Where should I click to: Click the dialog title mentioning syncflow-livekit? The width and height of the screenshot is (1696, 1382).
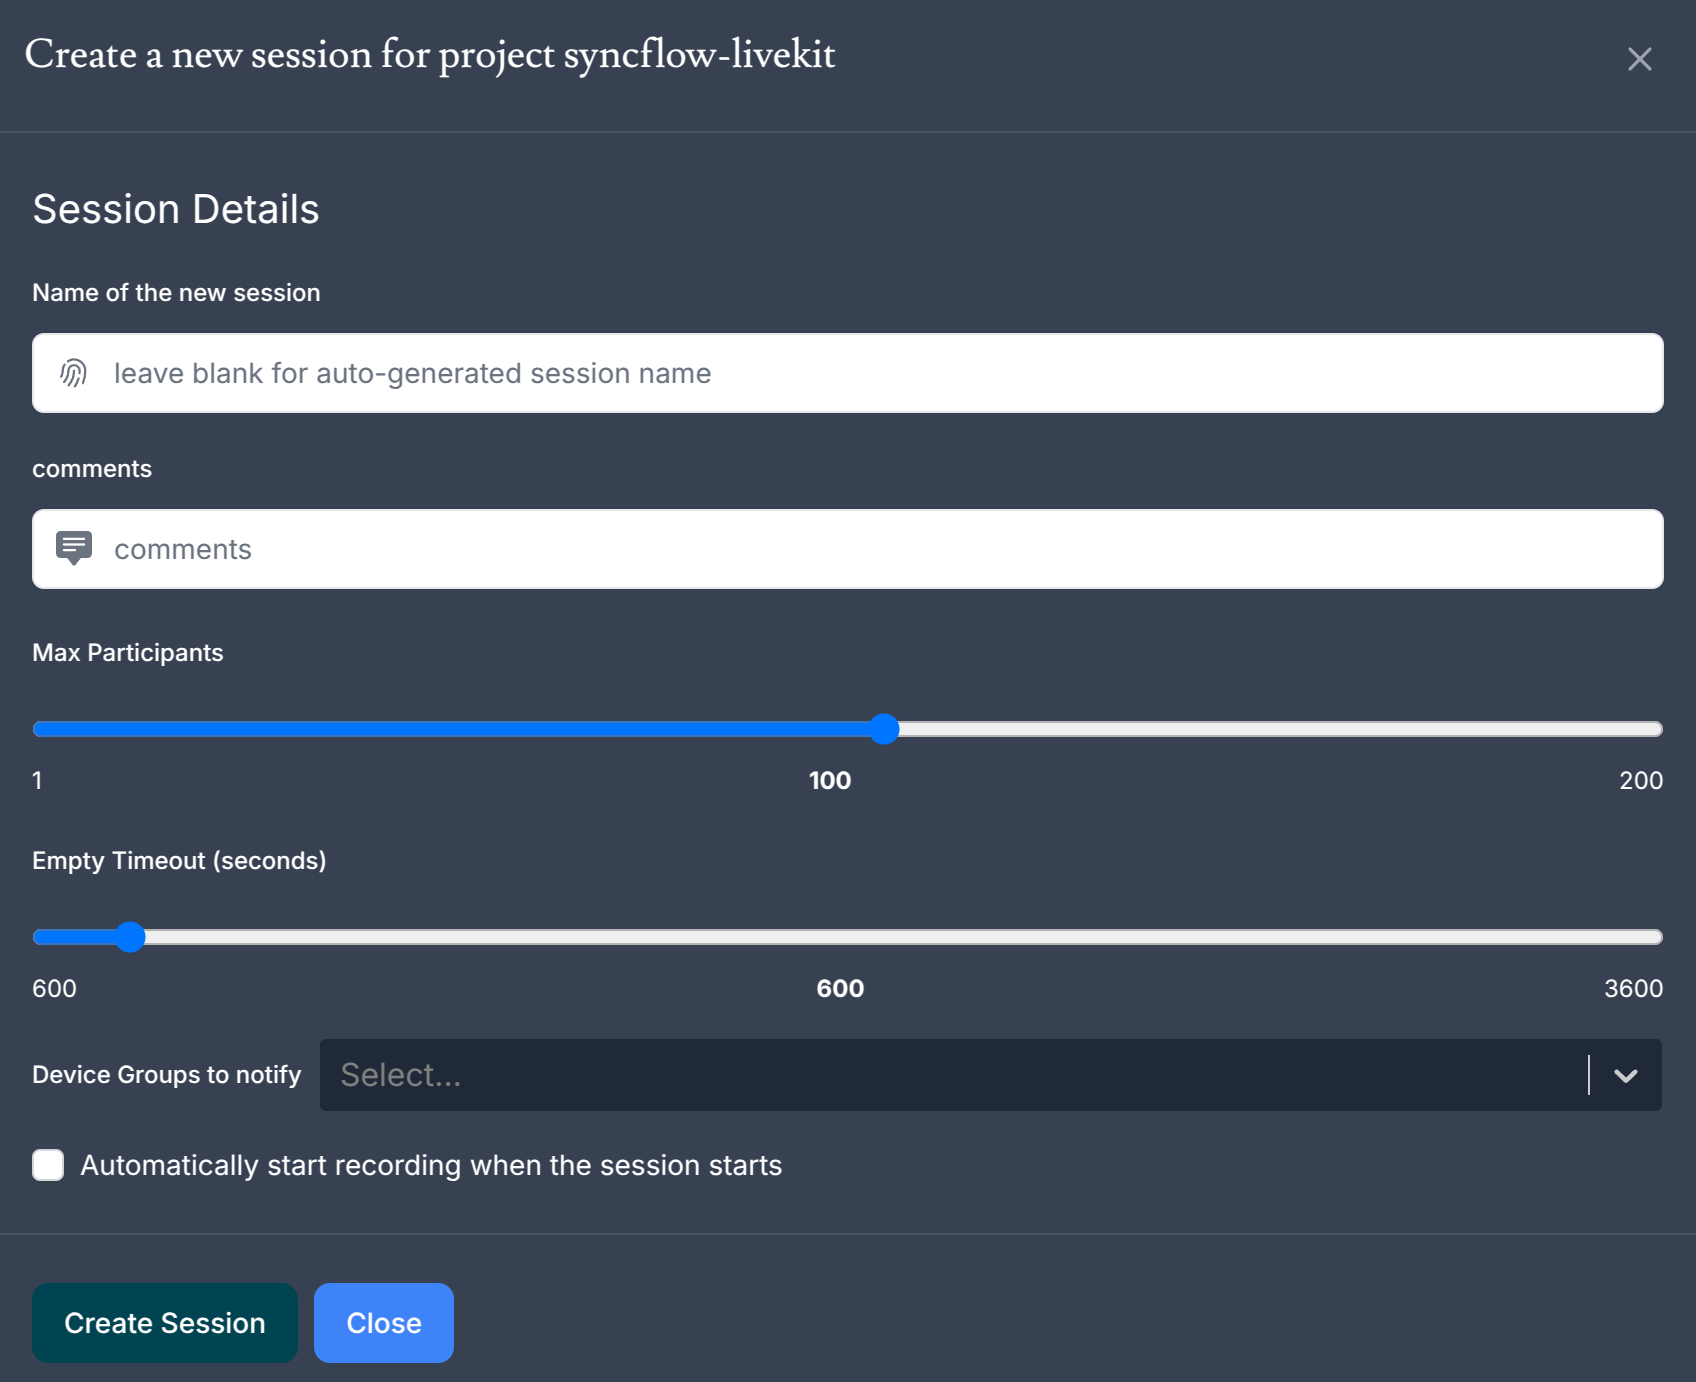[430, 55]
